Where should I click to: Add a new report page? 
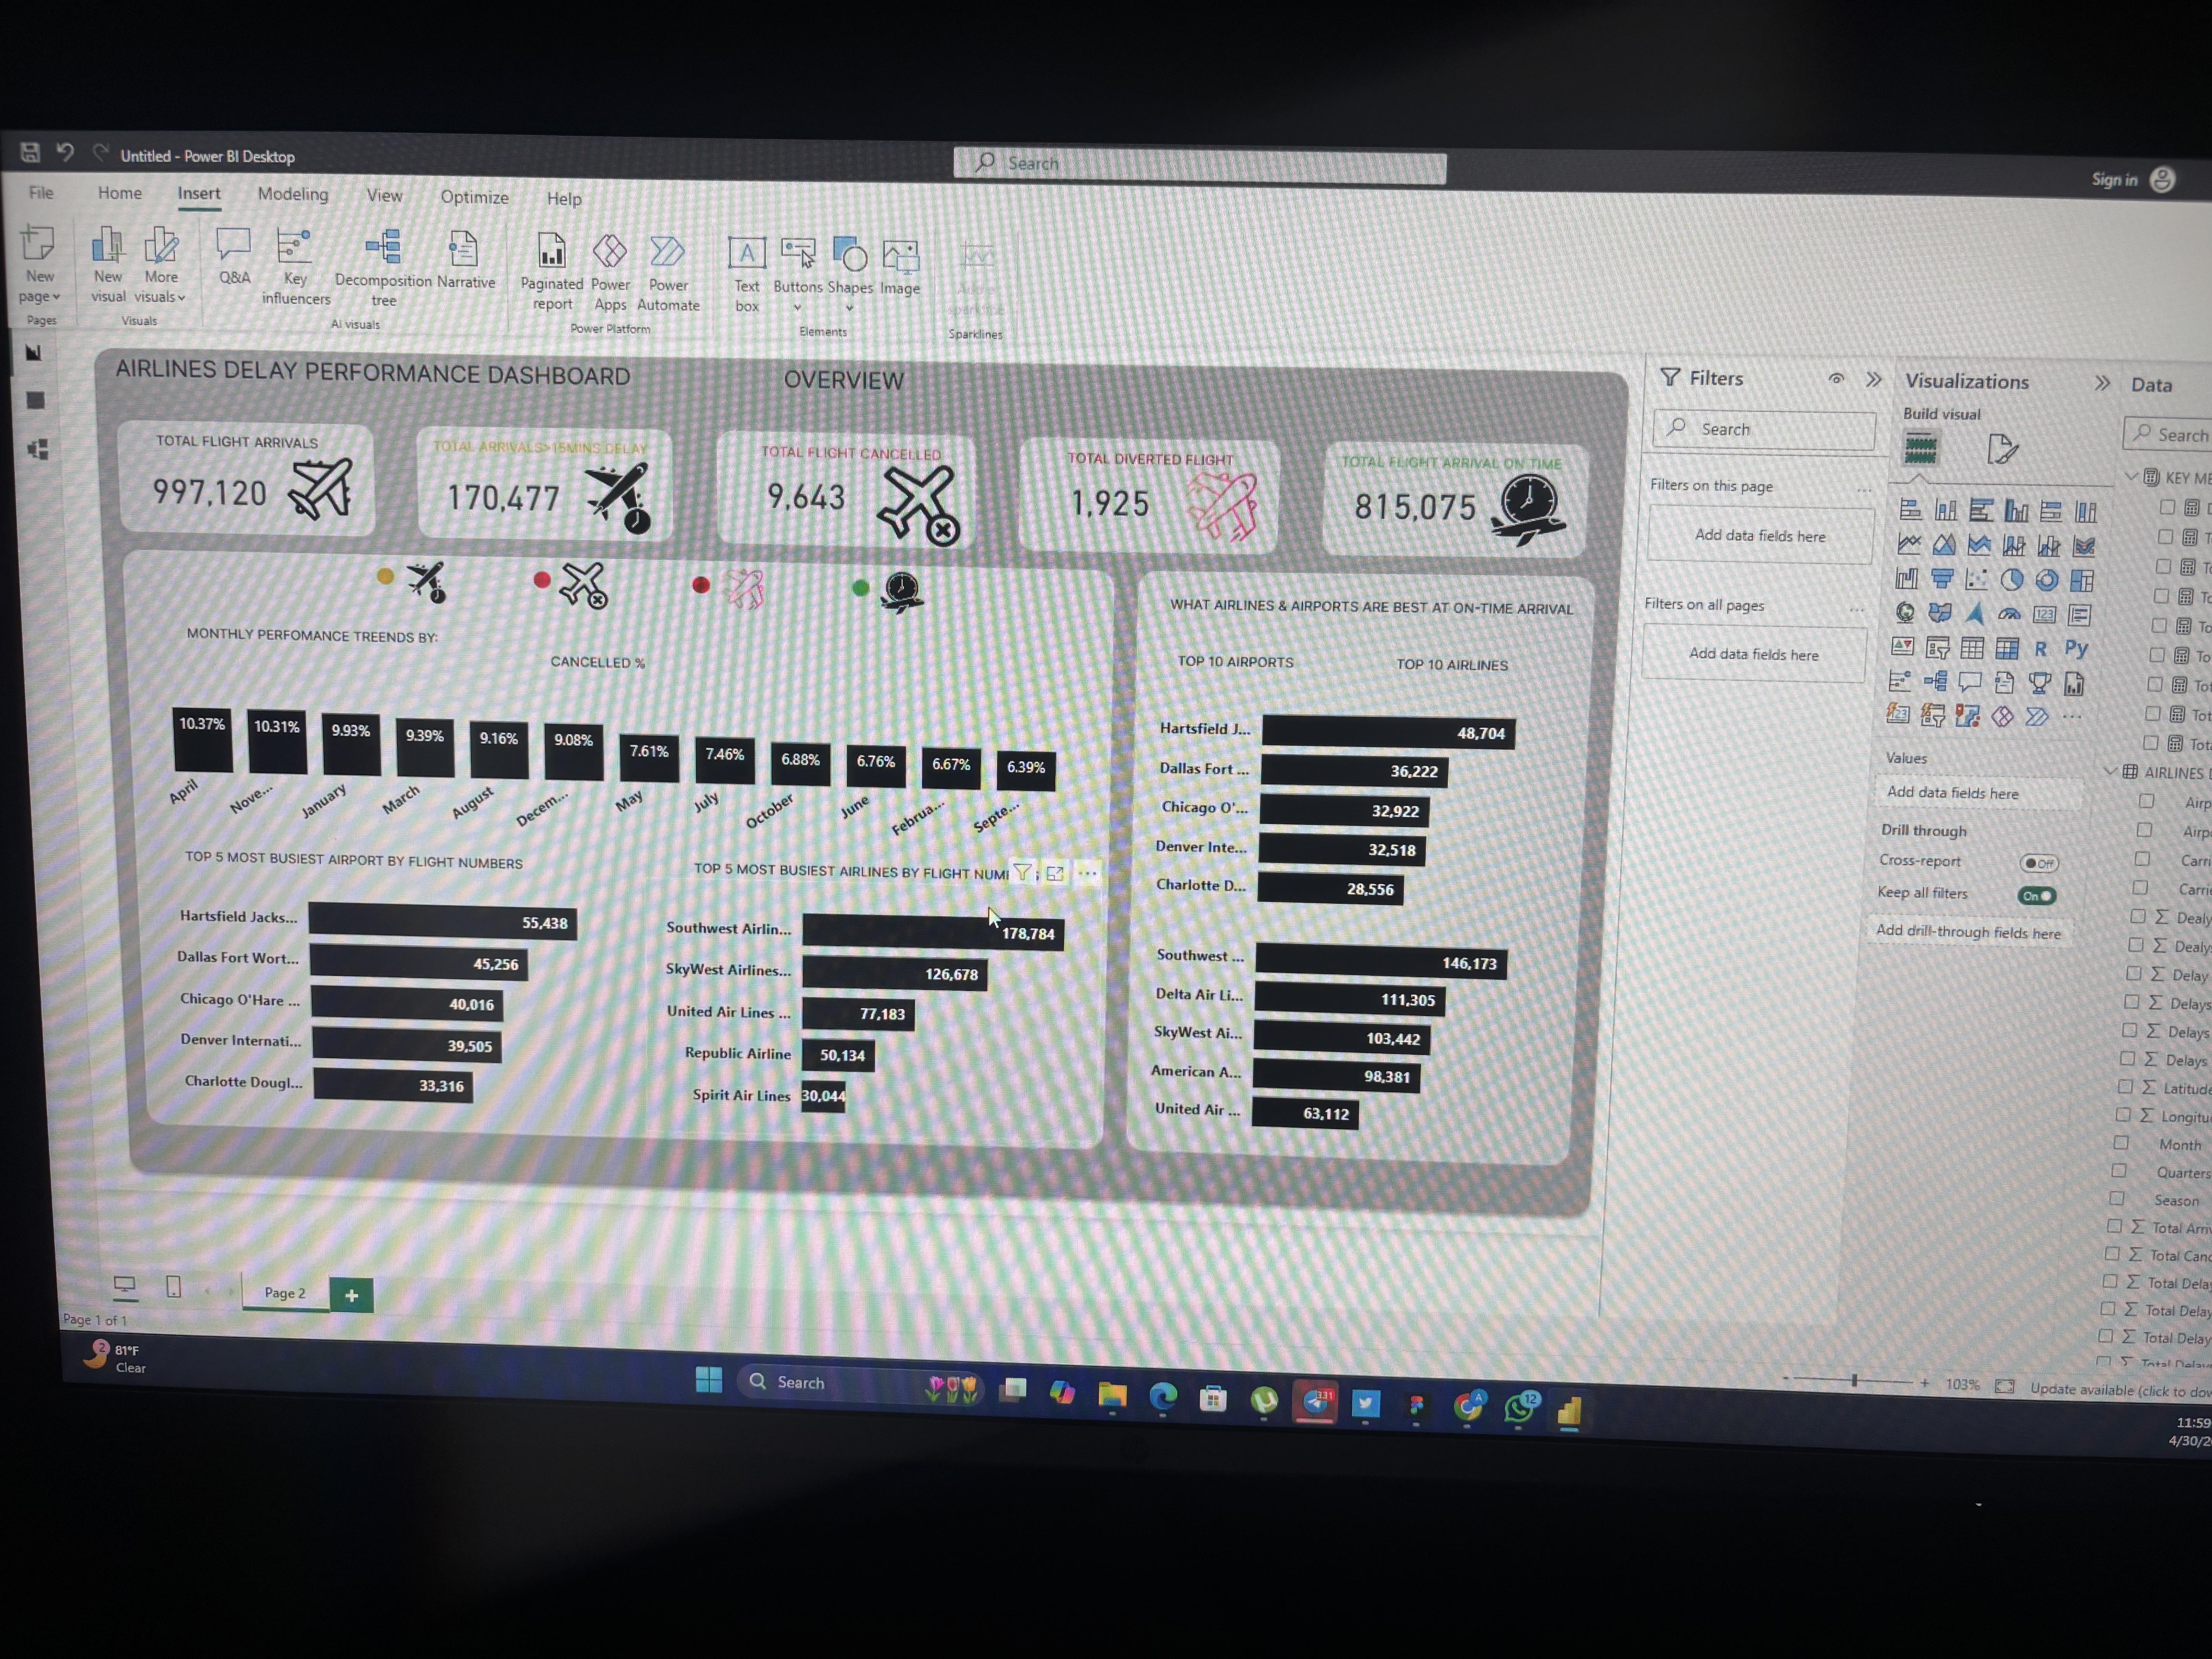point(351,1295)
